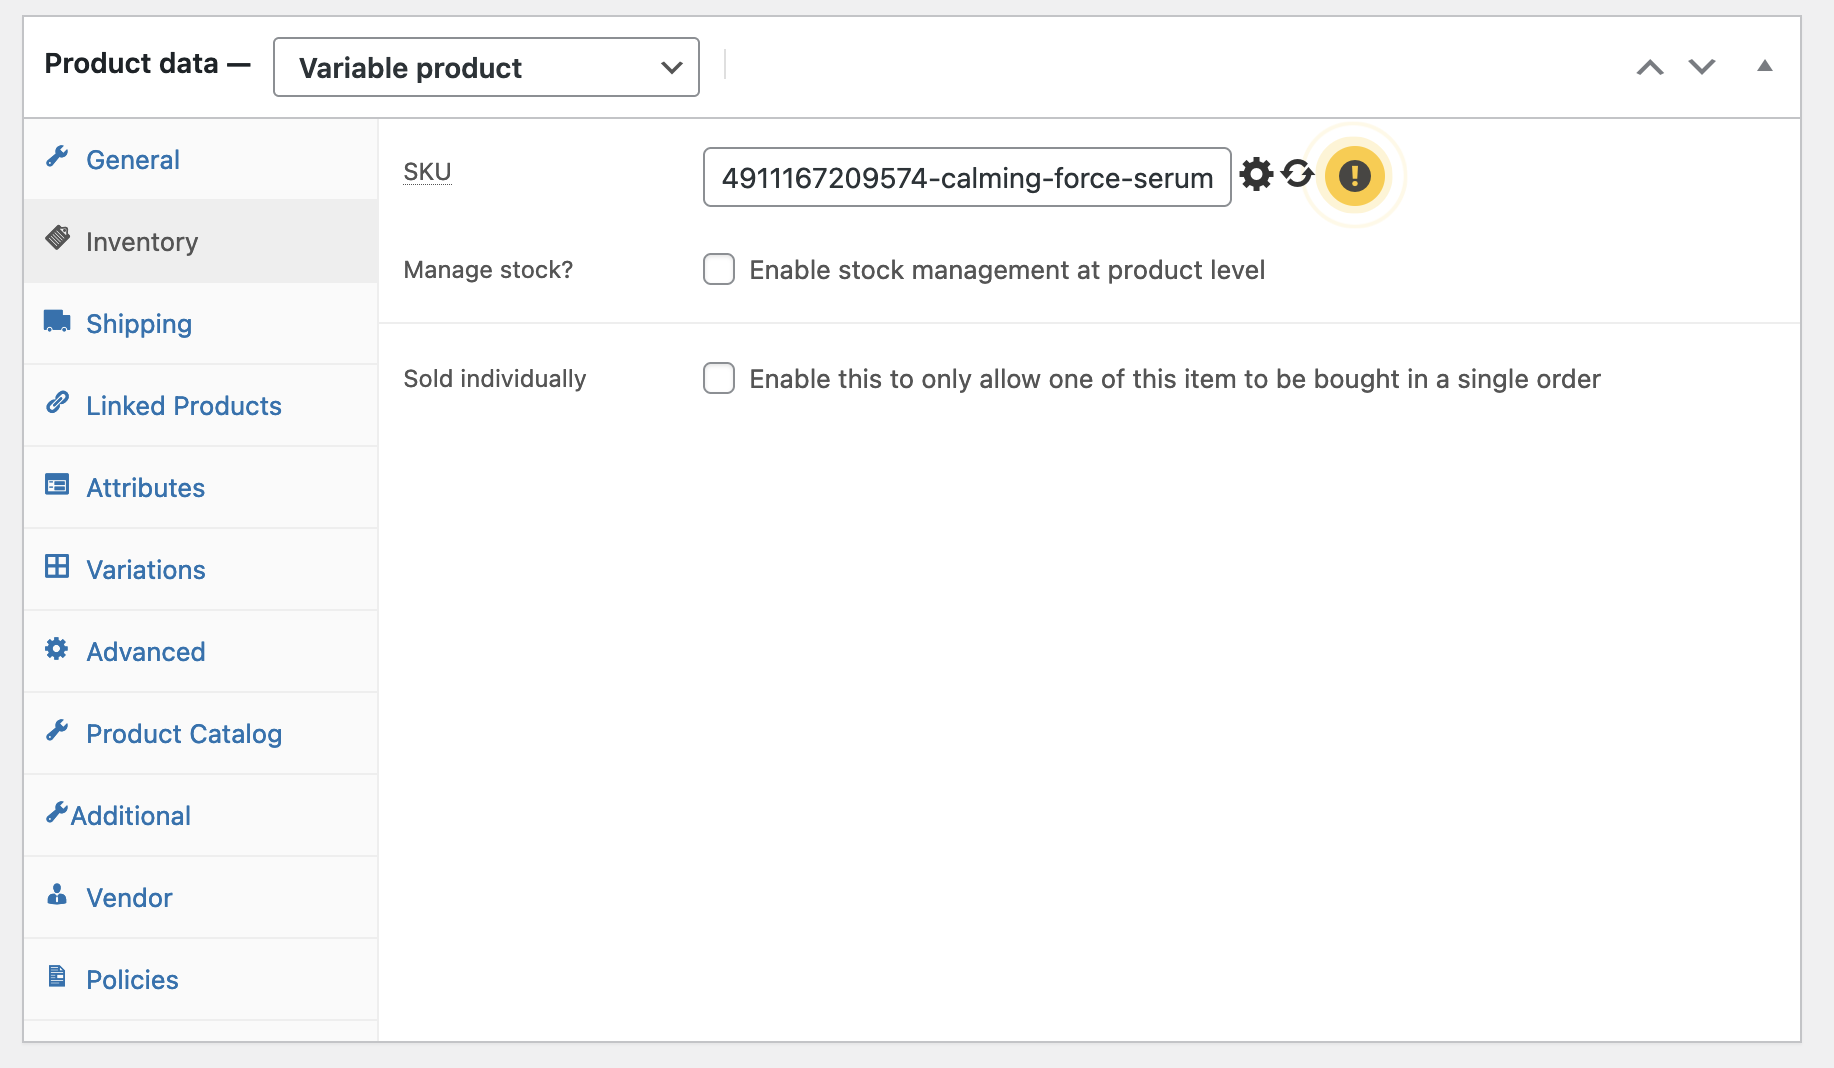
Task: Move Product data panel up
Action: pyautogui.click(x=1650, y=67)
